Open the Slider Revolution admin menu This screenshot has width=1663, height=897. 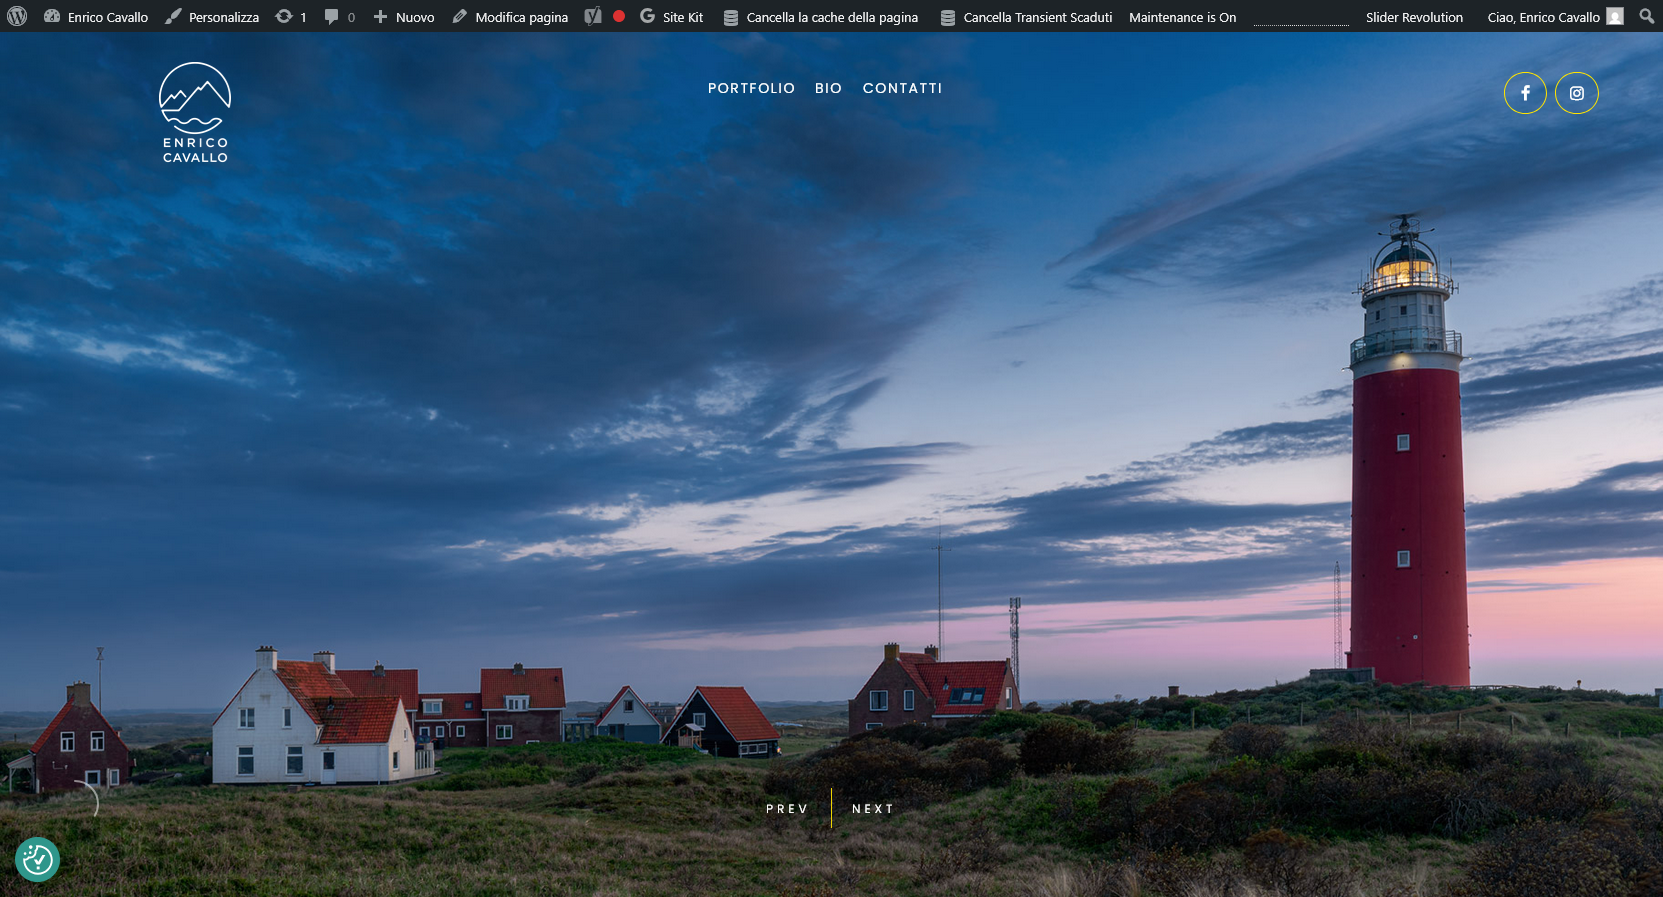[x=1414, y=17]
